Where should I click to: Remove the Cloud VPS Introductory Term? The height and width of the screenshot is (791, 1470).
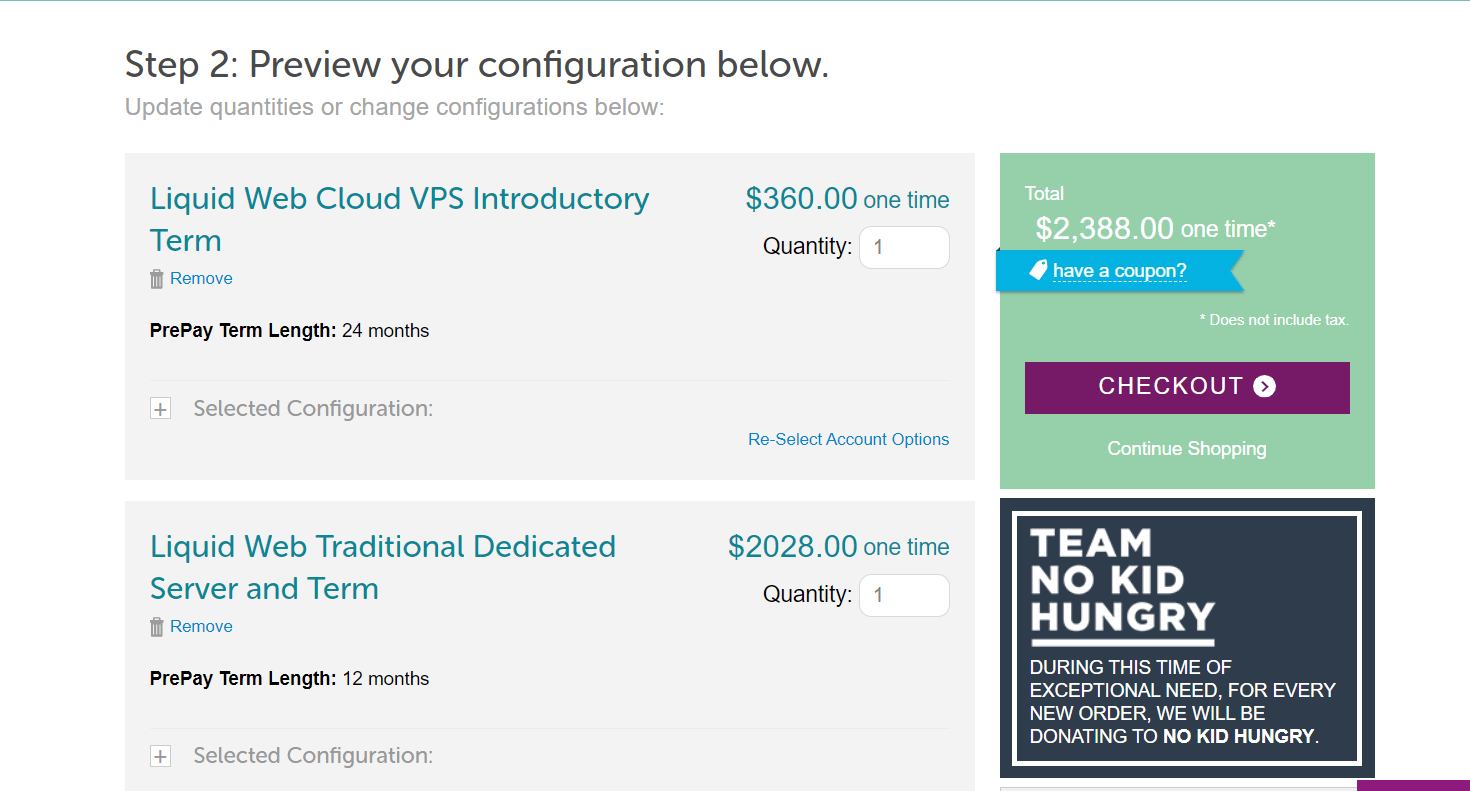(201, 279)
